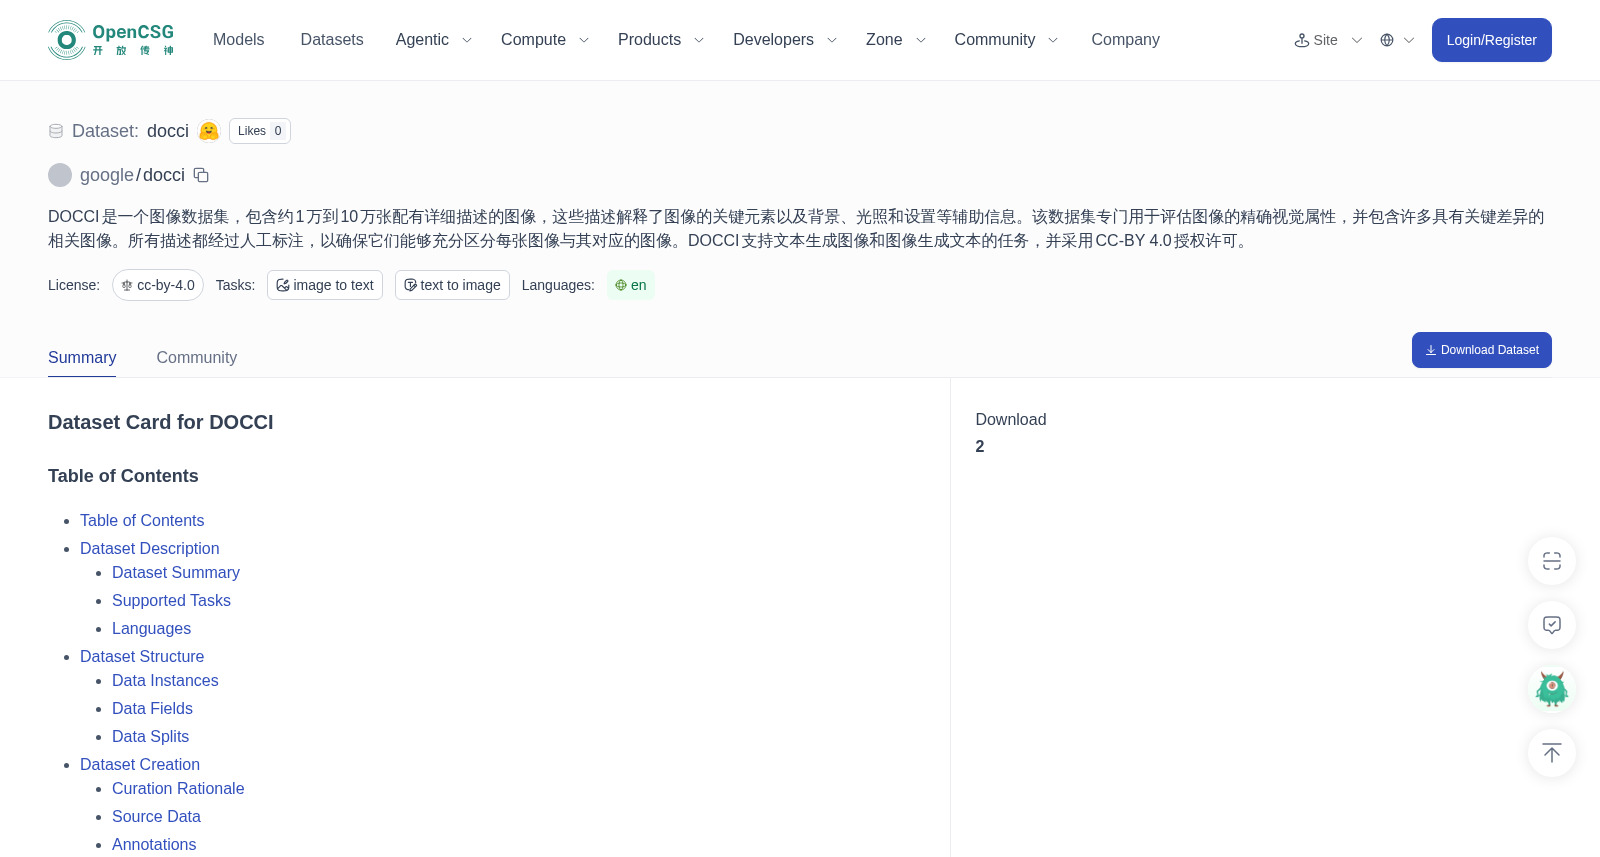Open the Source Data link
1600x857 pixels.
coord(156,816)
